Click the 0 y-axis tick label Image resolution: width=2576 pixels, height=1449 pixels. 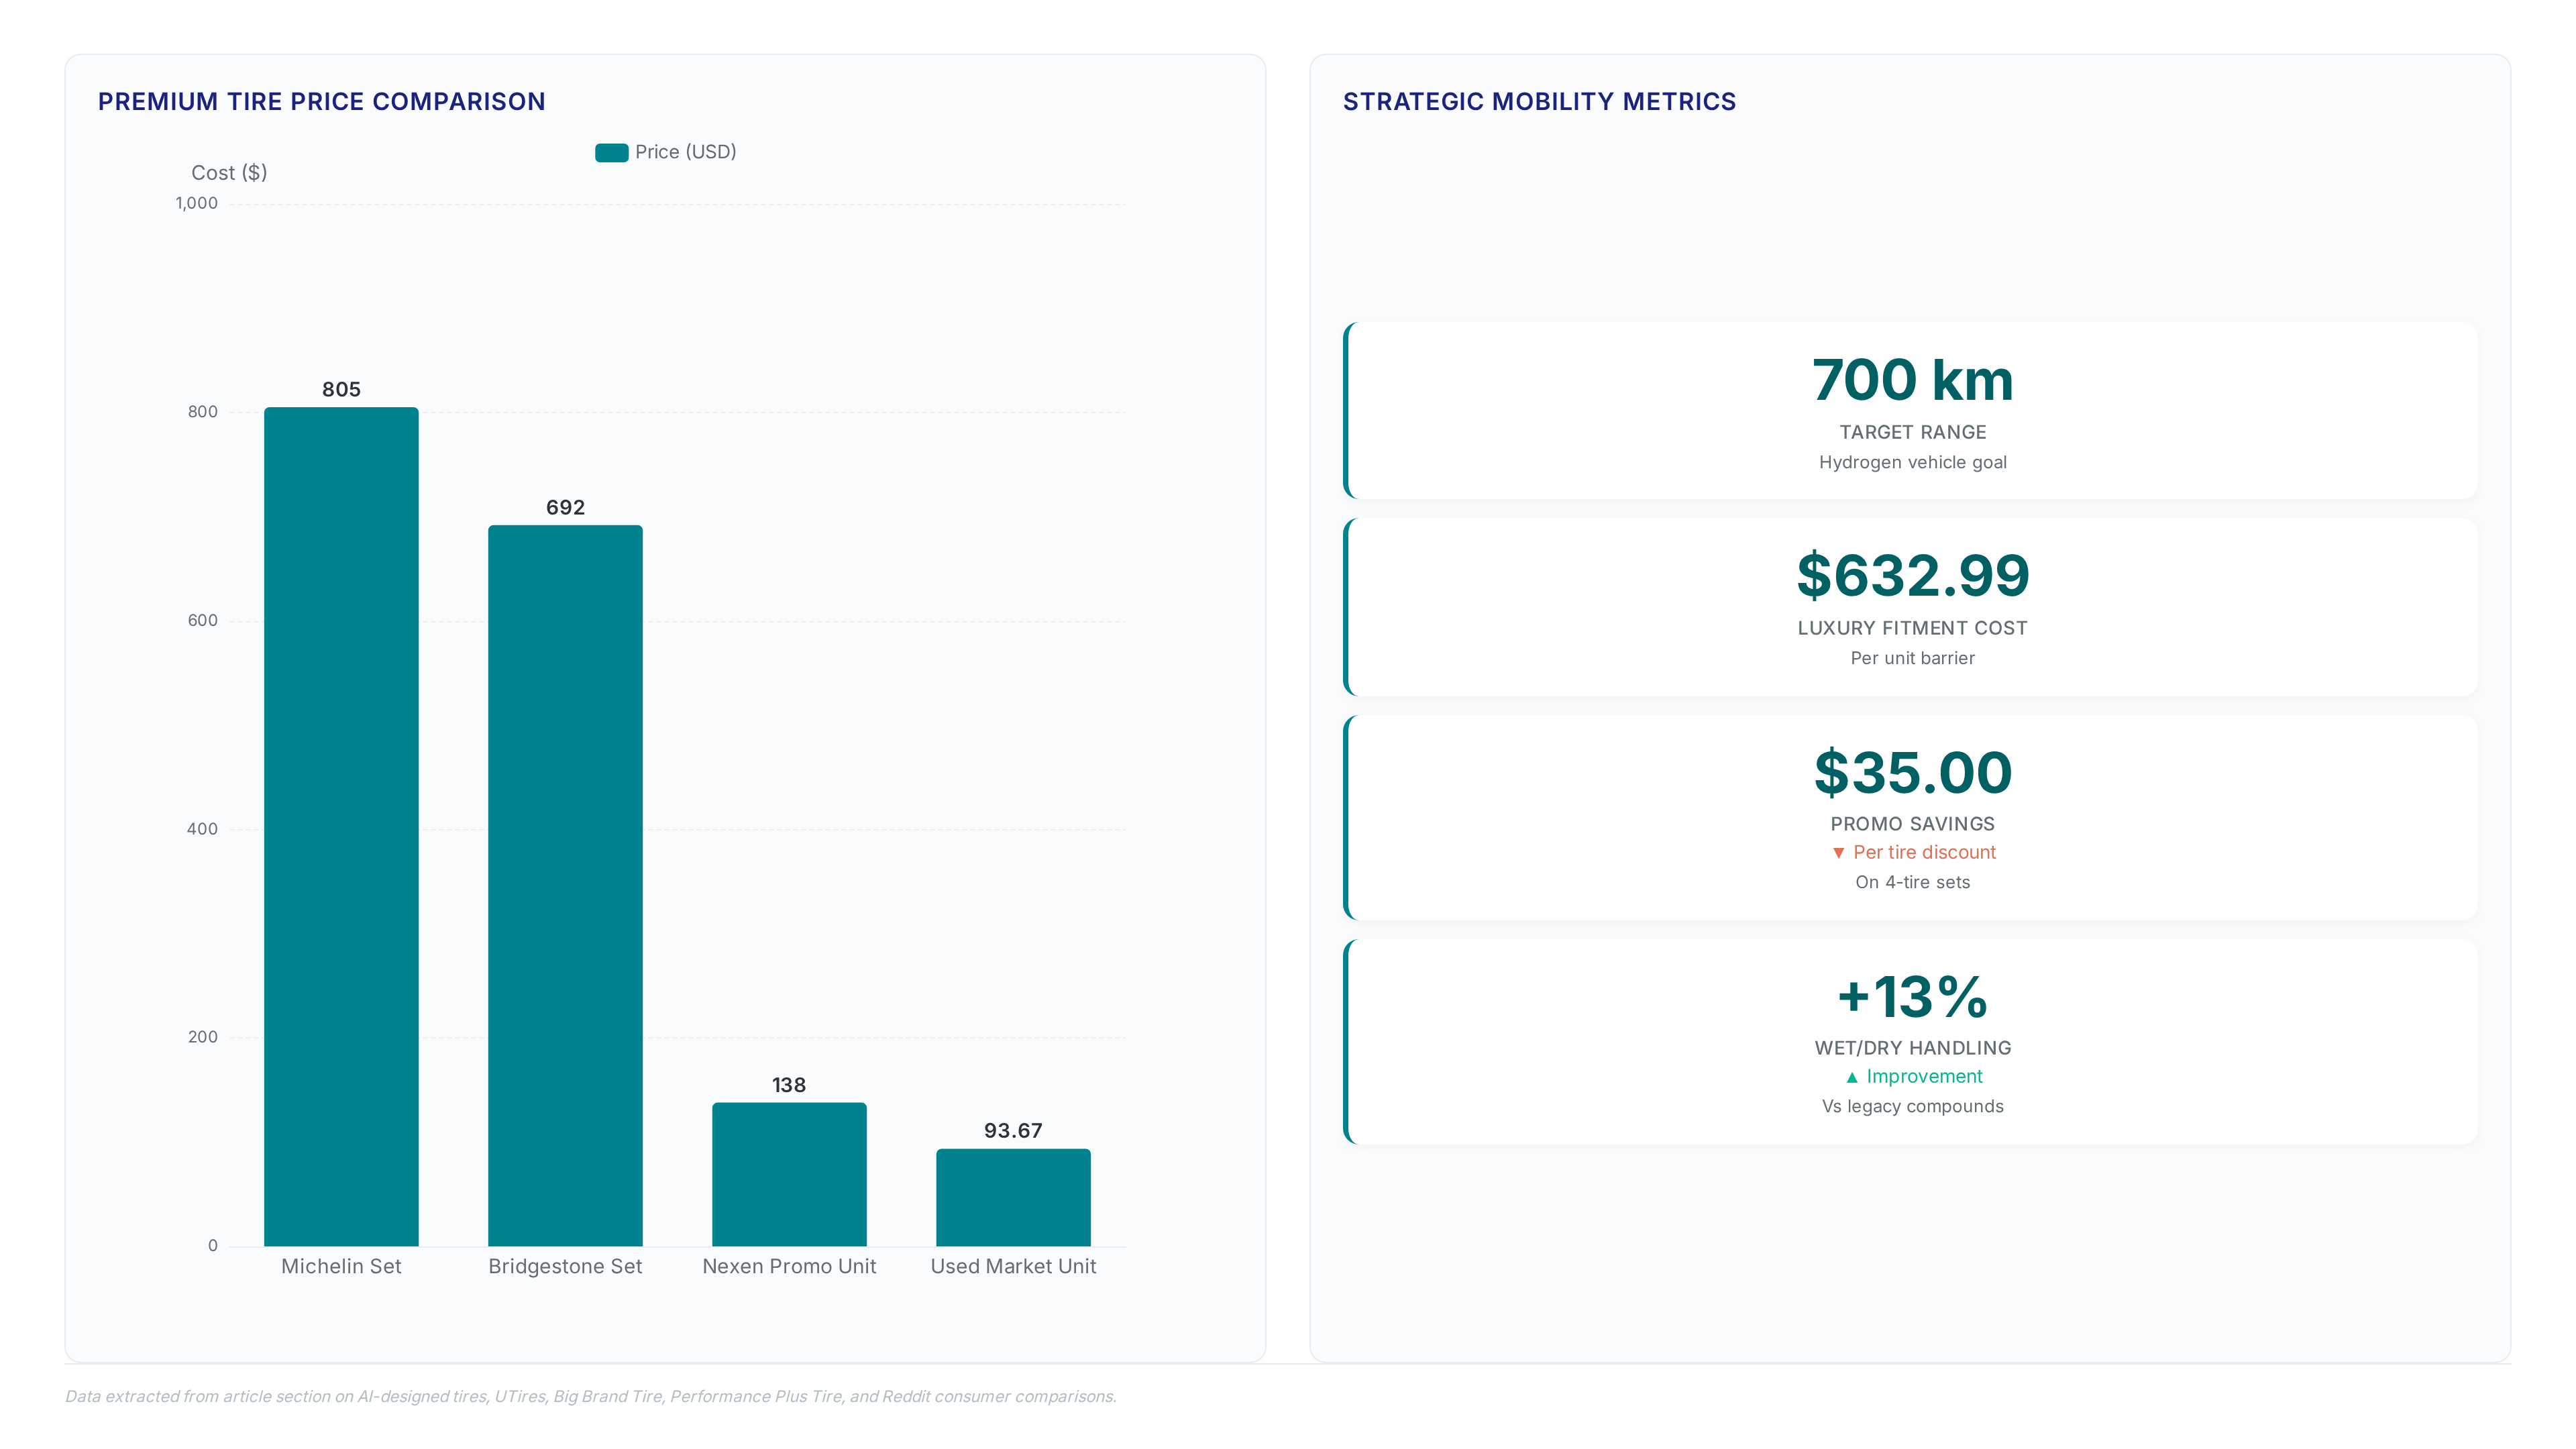click(212, 1246)
